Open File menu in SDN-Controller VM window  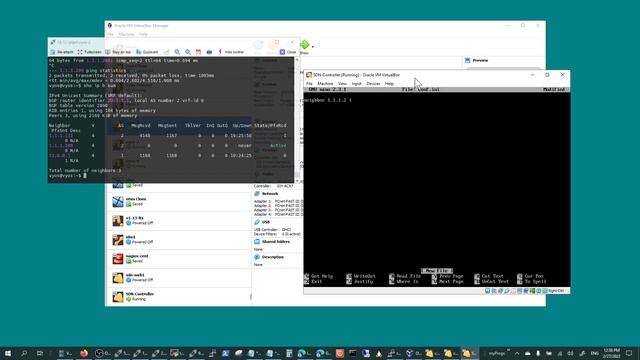coord(309,83)
